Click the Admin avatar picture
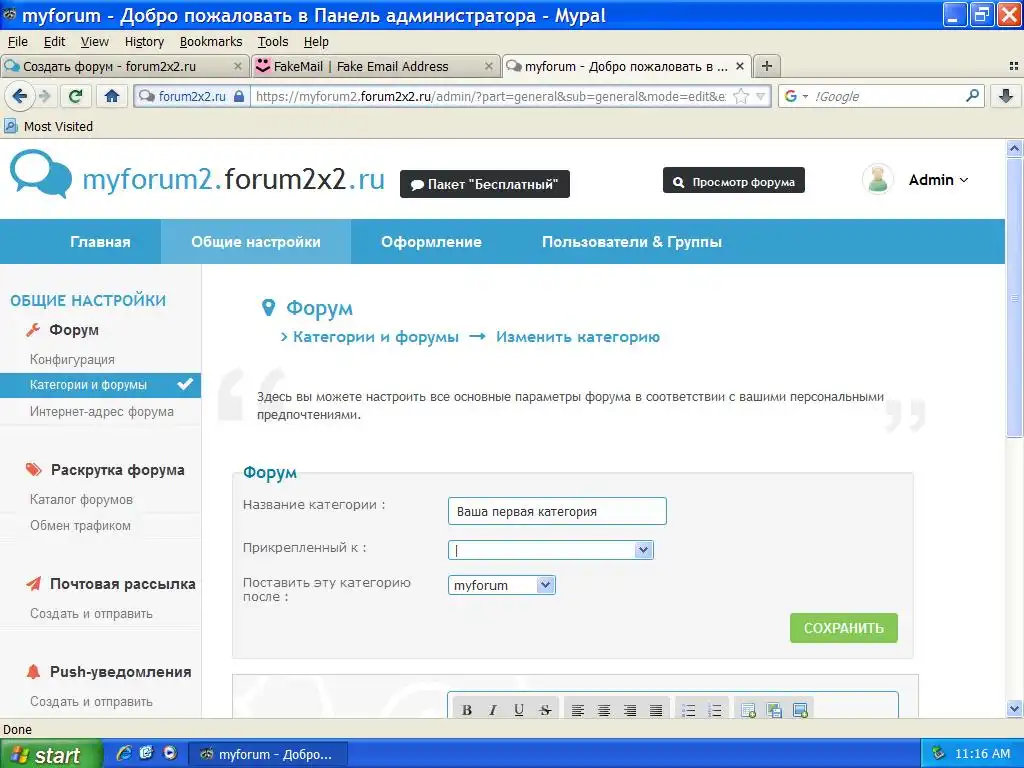This screenshot has height=768, width=1024. click(x=878, y=180)
